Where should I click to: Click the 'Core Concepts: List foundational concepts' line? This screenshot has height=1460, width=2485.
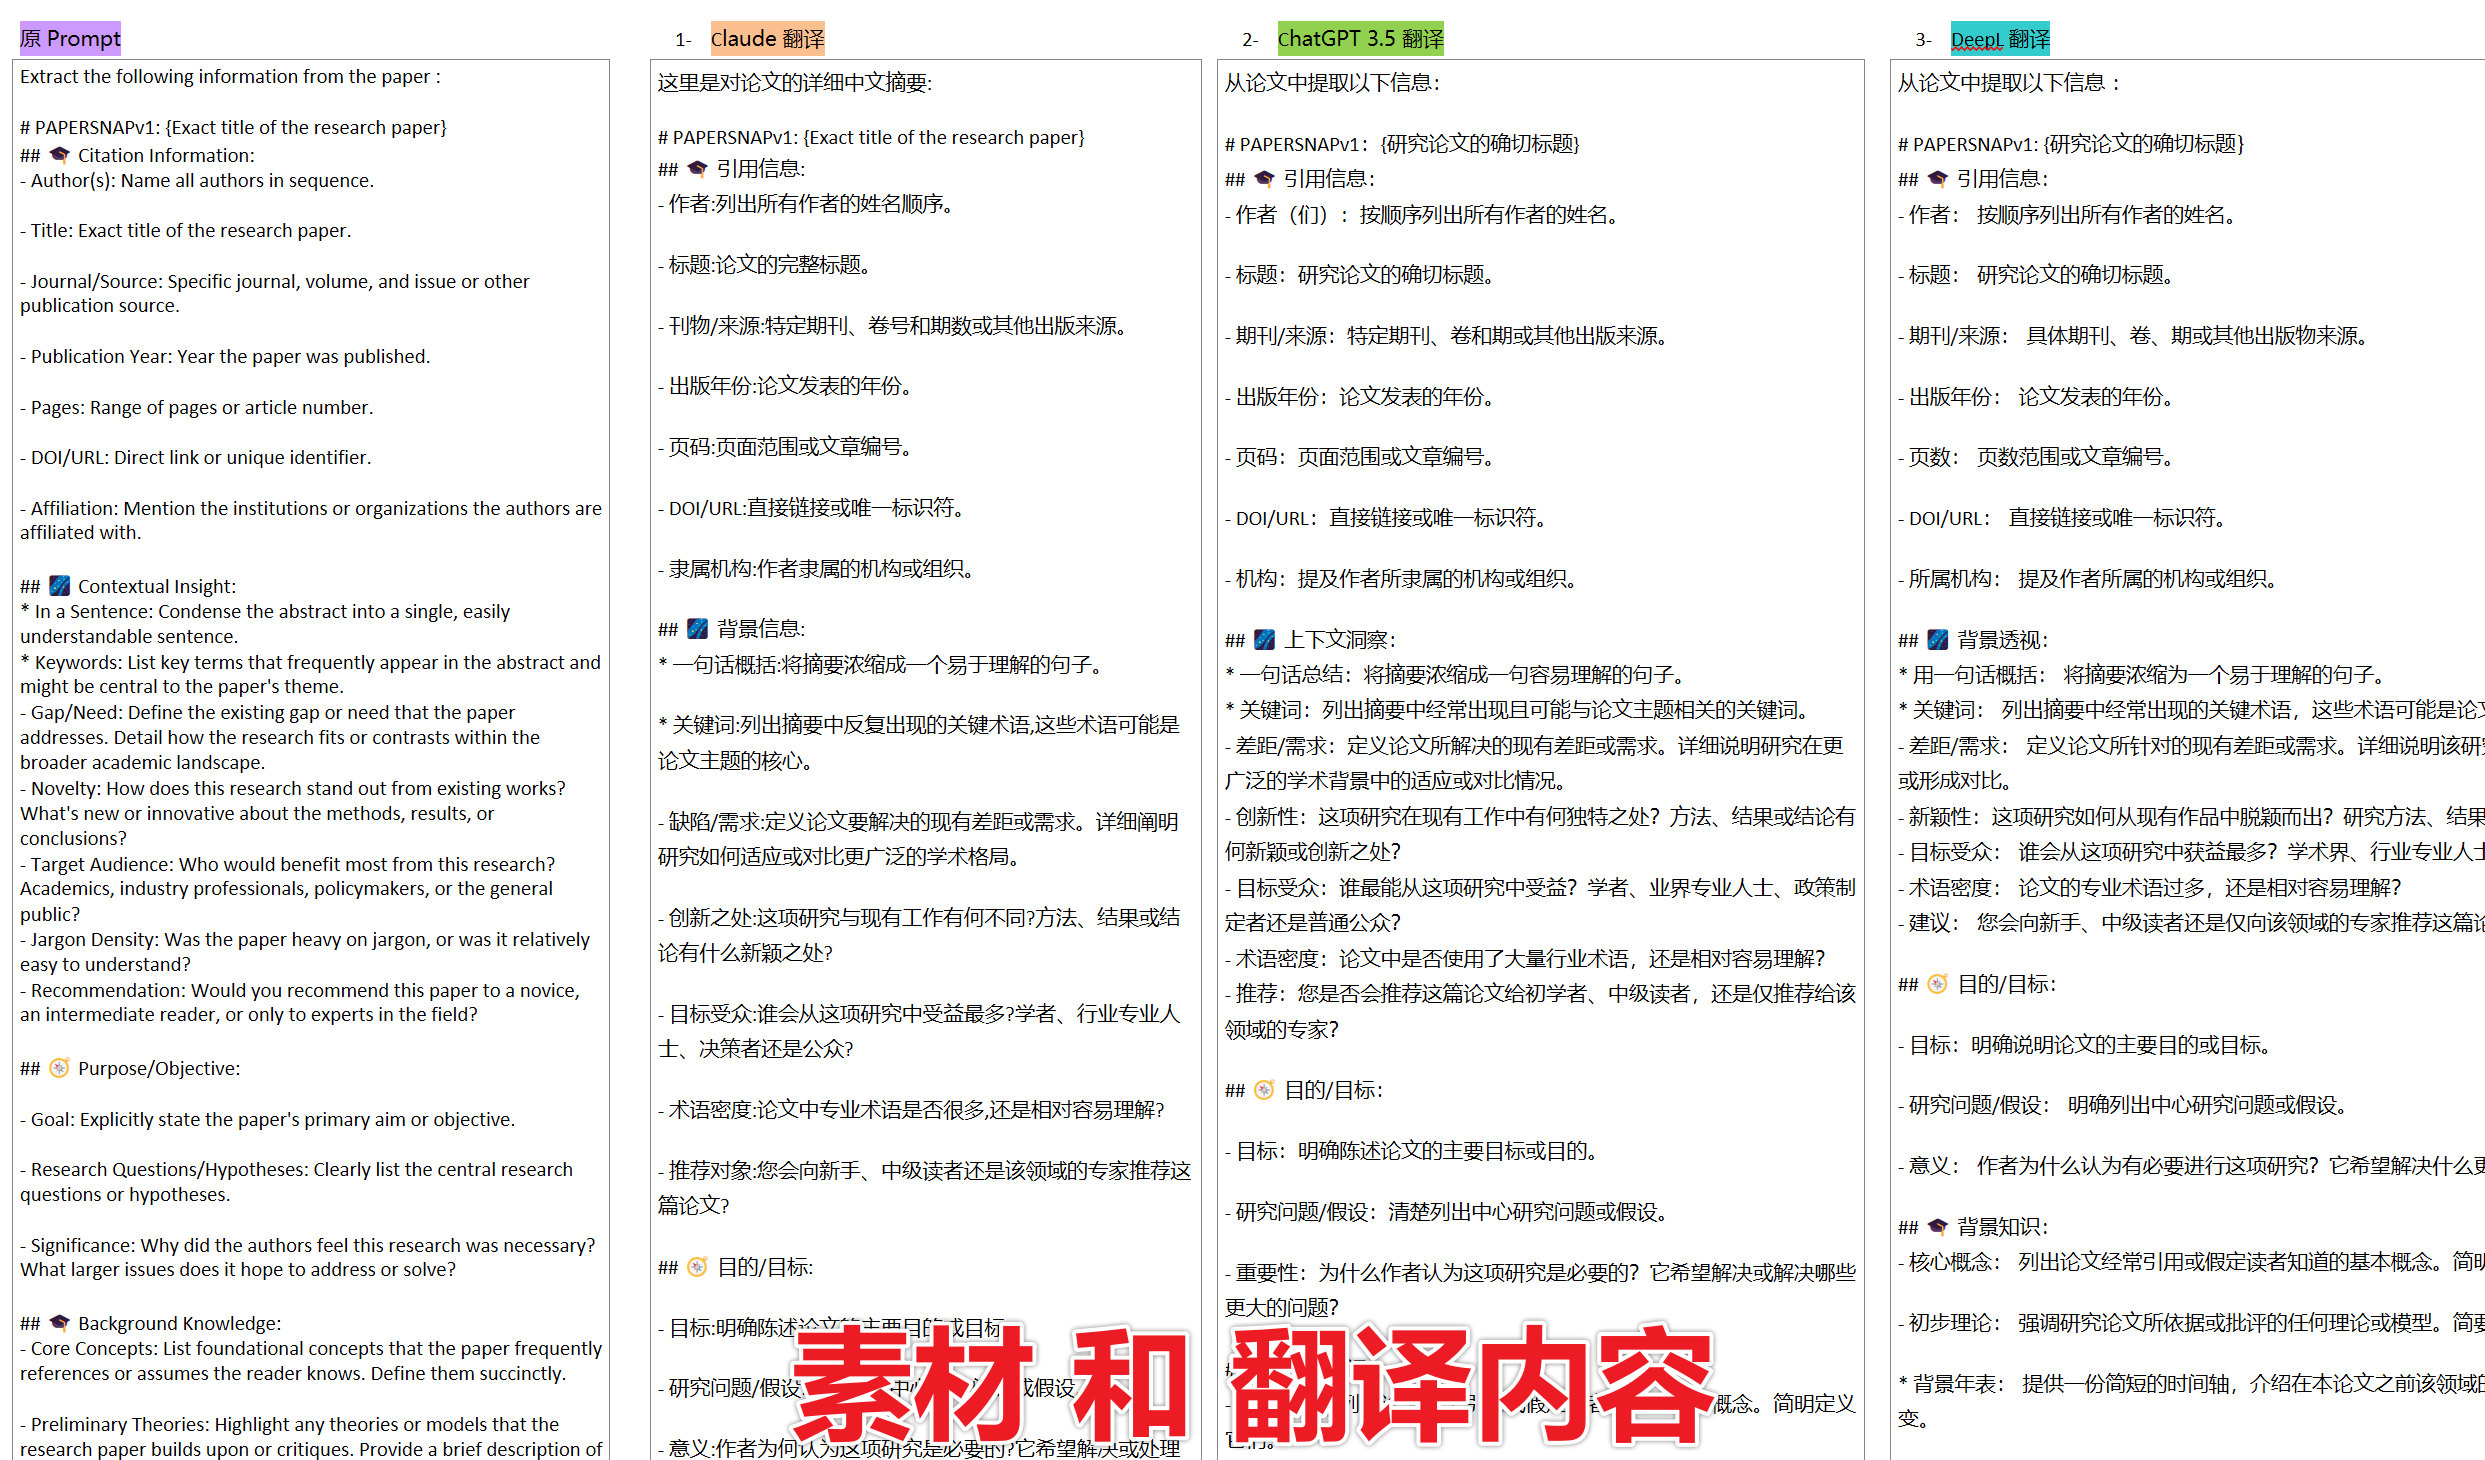[311, 1362]
